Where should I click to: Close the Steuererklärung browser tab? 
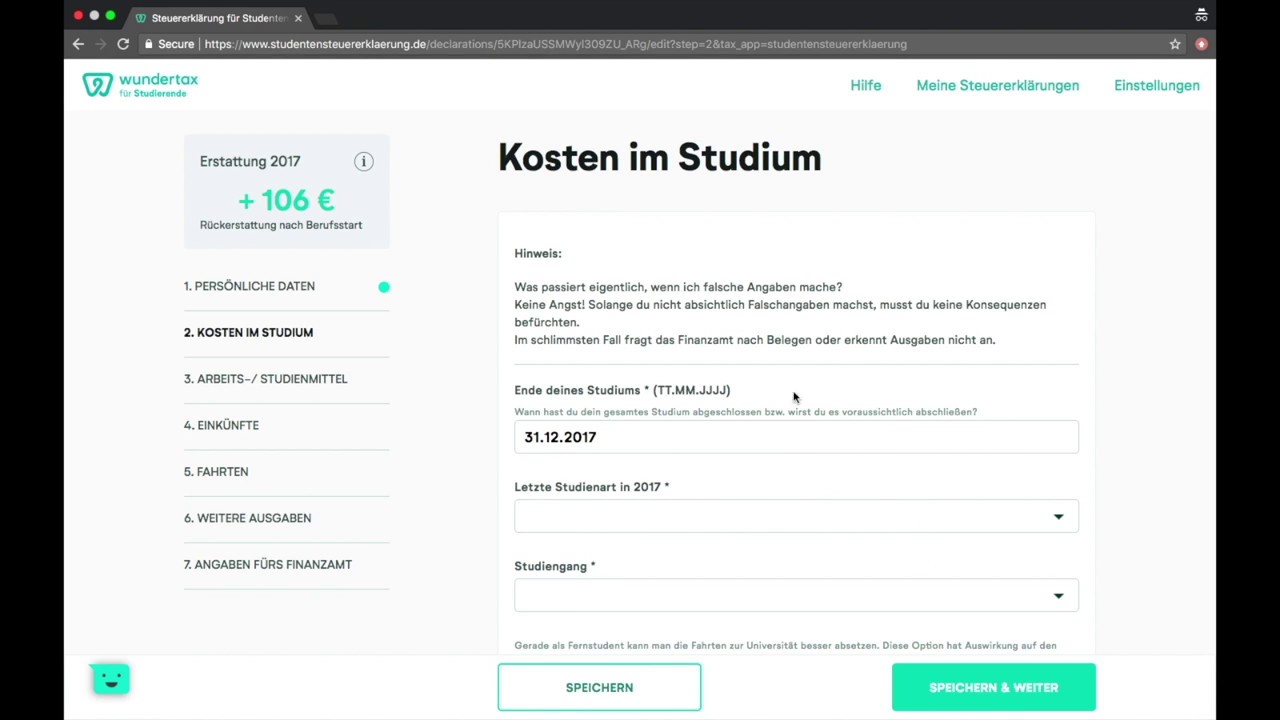coord(298,18)
